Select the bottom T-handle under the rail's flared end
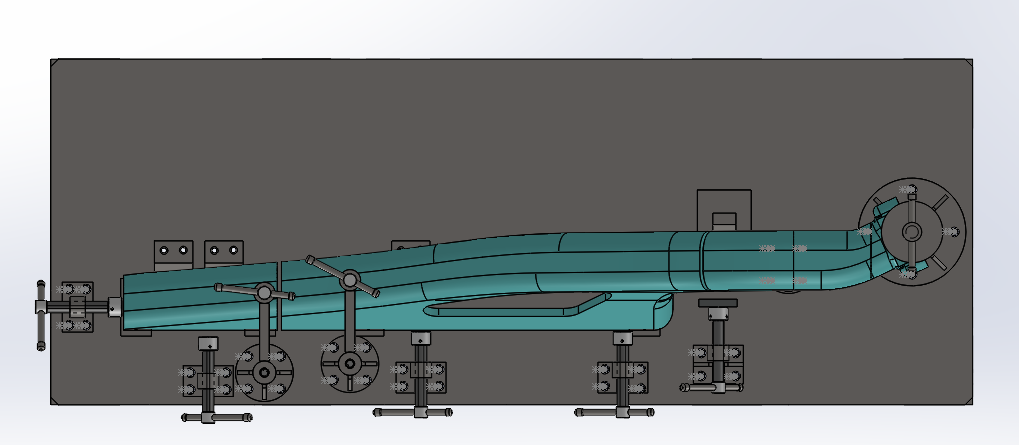The height and width of the screenshot is (445, 1019). 614,412
